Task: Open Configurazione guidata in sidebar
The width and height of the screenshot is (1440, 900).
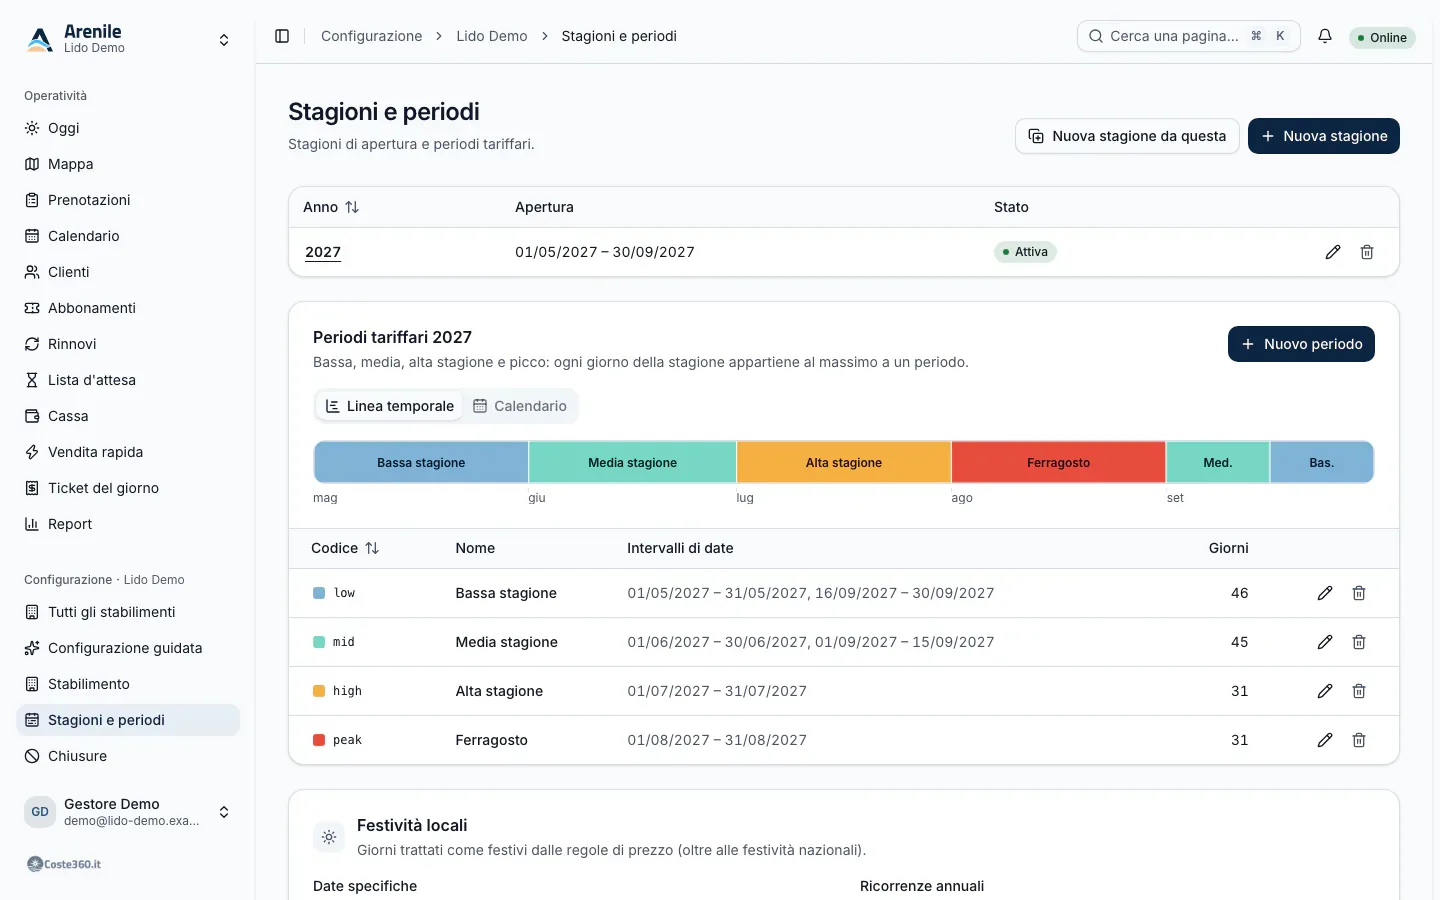Action: pos(128,648)
